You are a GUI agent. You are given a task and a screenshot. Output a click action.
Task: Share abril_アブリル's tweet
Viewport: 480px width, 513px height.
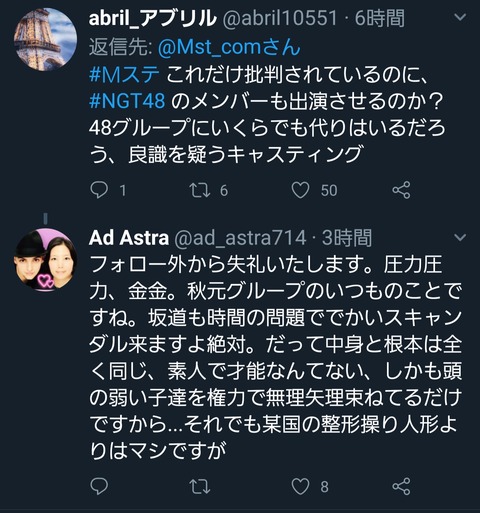click(x=401, y=190)
